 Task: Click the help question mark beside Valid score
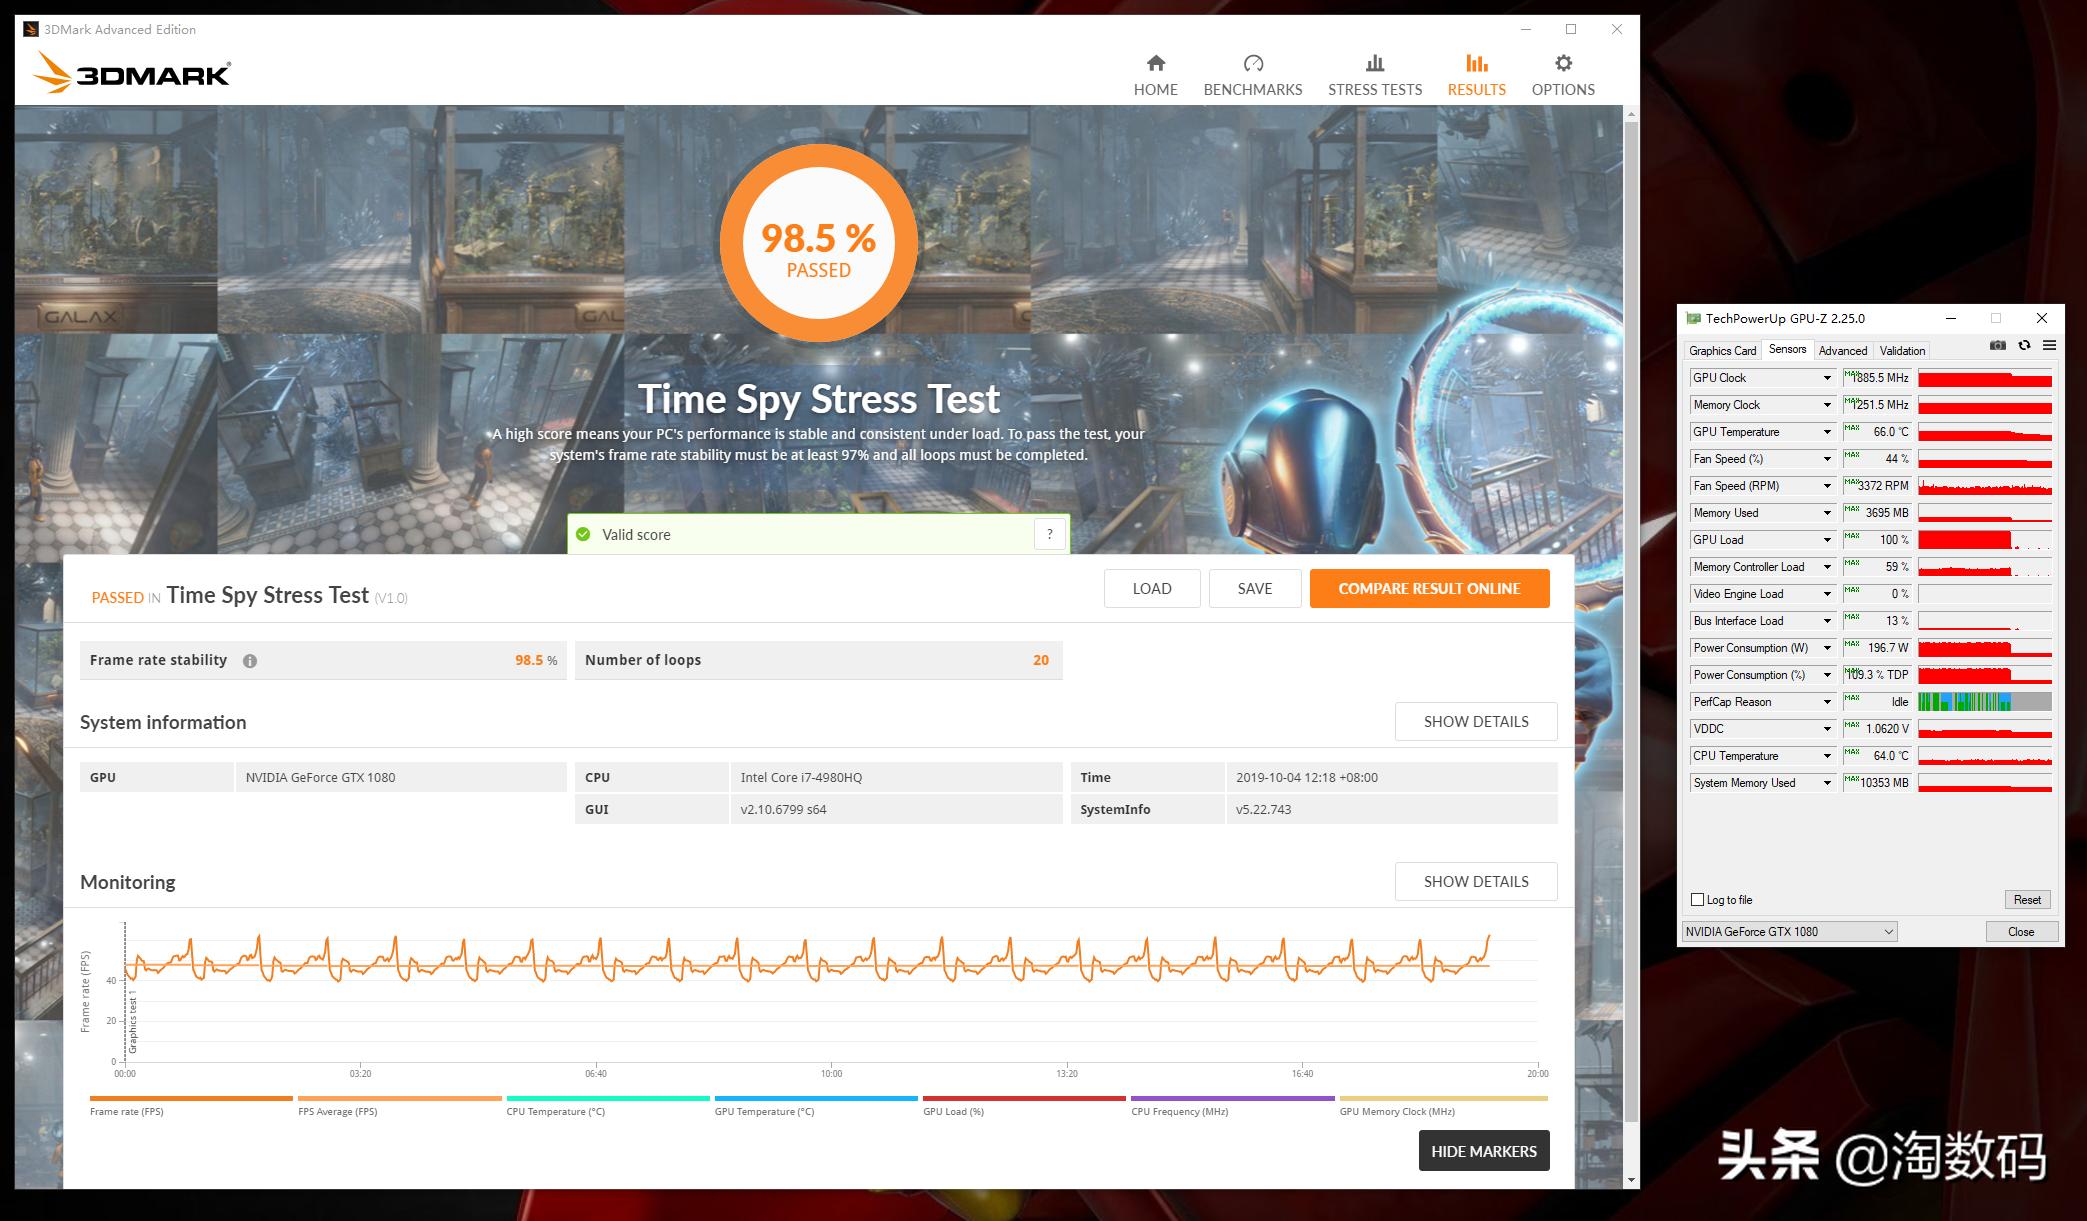point(1049,534)
